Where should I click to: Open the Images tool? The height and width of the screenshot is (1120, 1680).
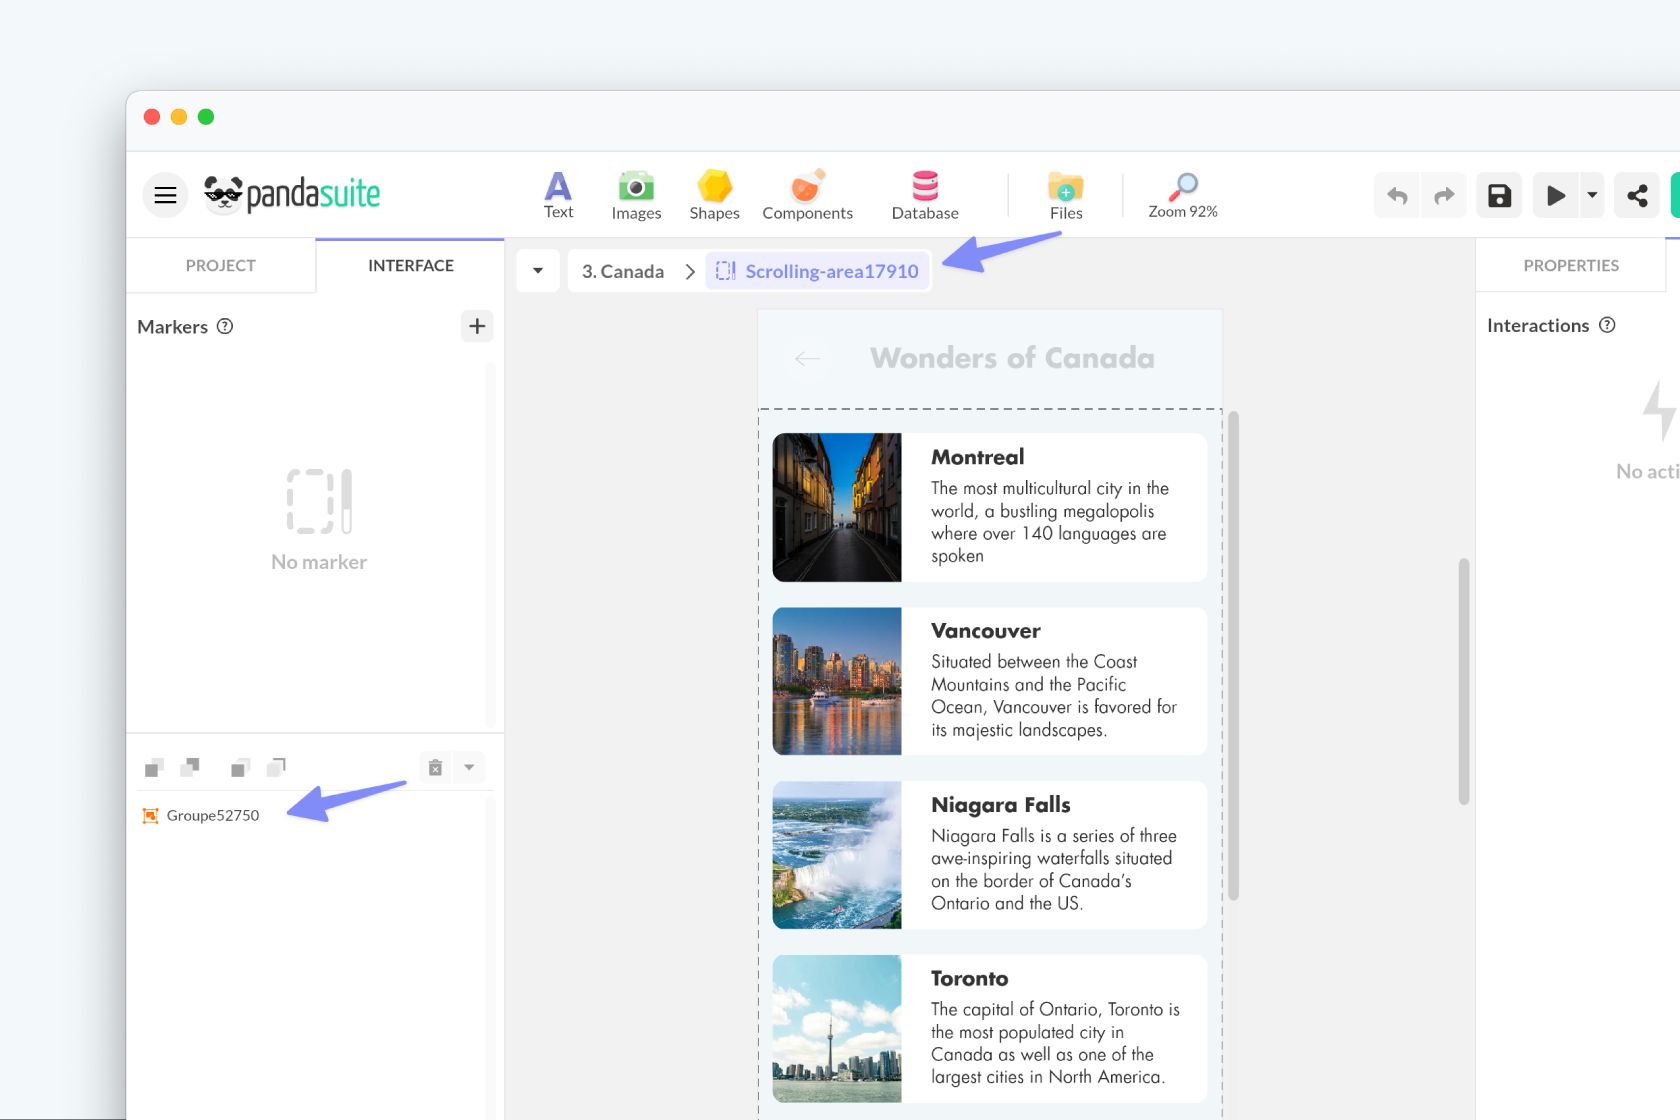[x=636, y=194]
